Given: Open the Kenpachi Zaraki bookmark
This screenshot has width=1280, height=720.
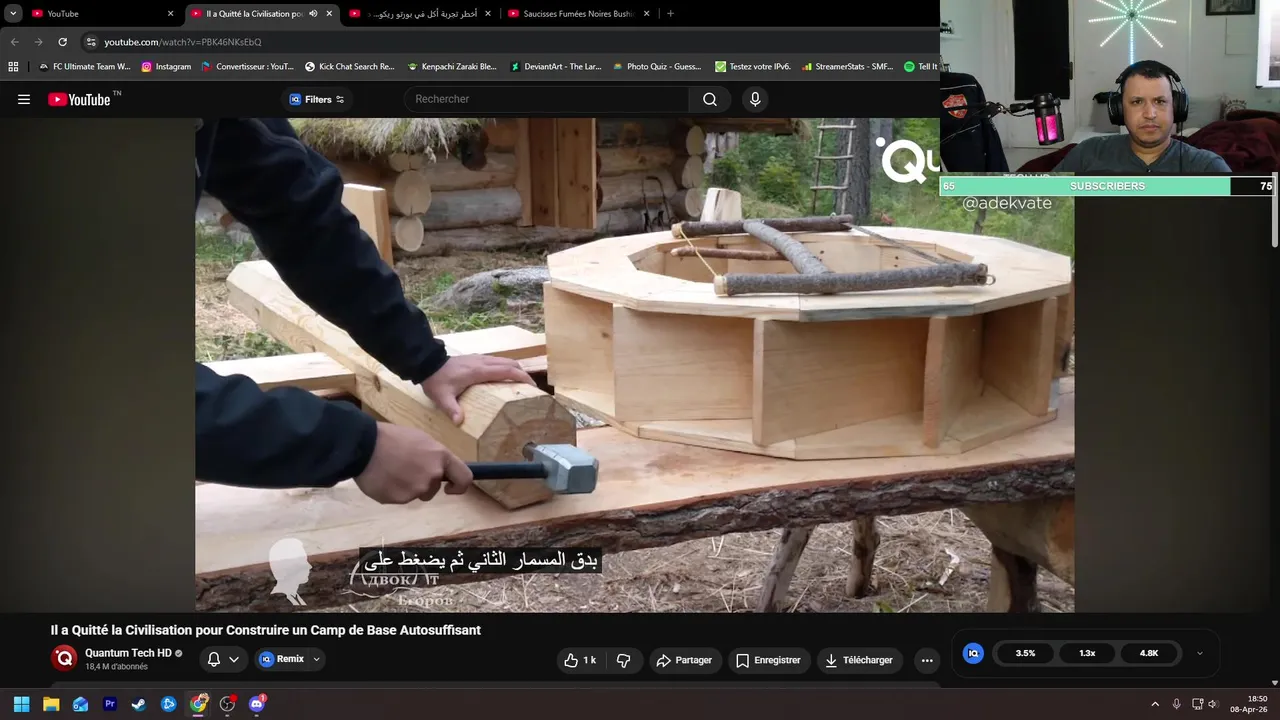Looking at the screenshot, I should tap(451, 67).
